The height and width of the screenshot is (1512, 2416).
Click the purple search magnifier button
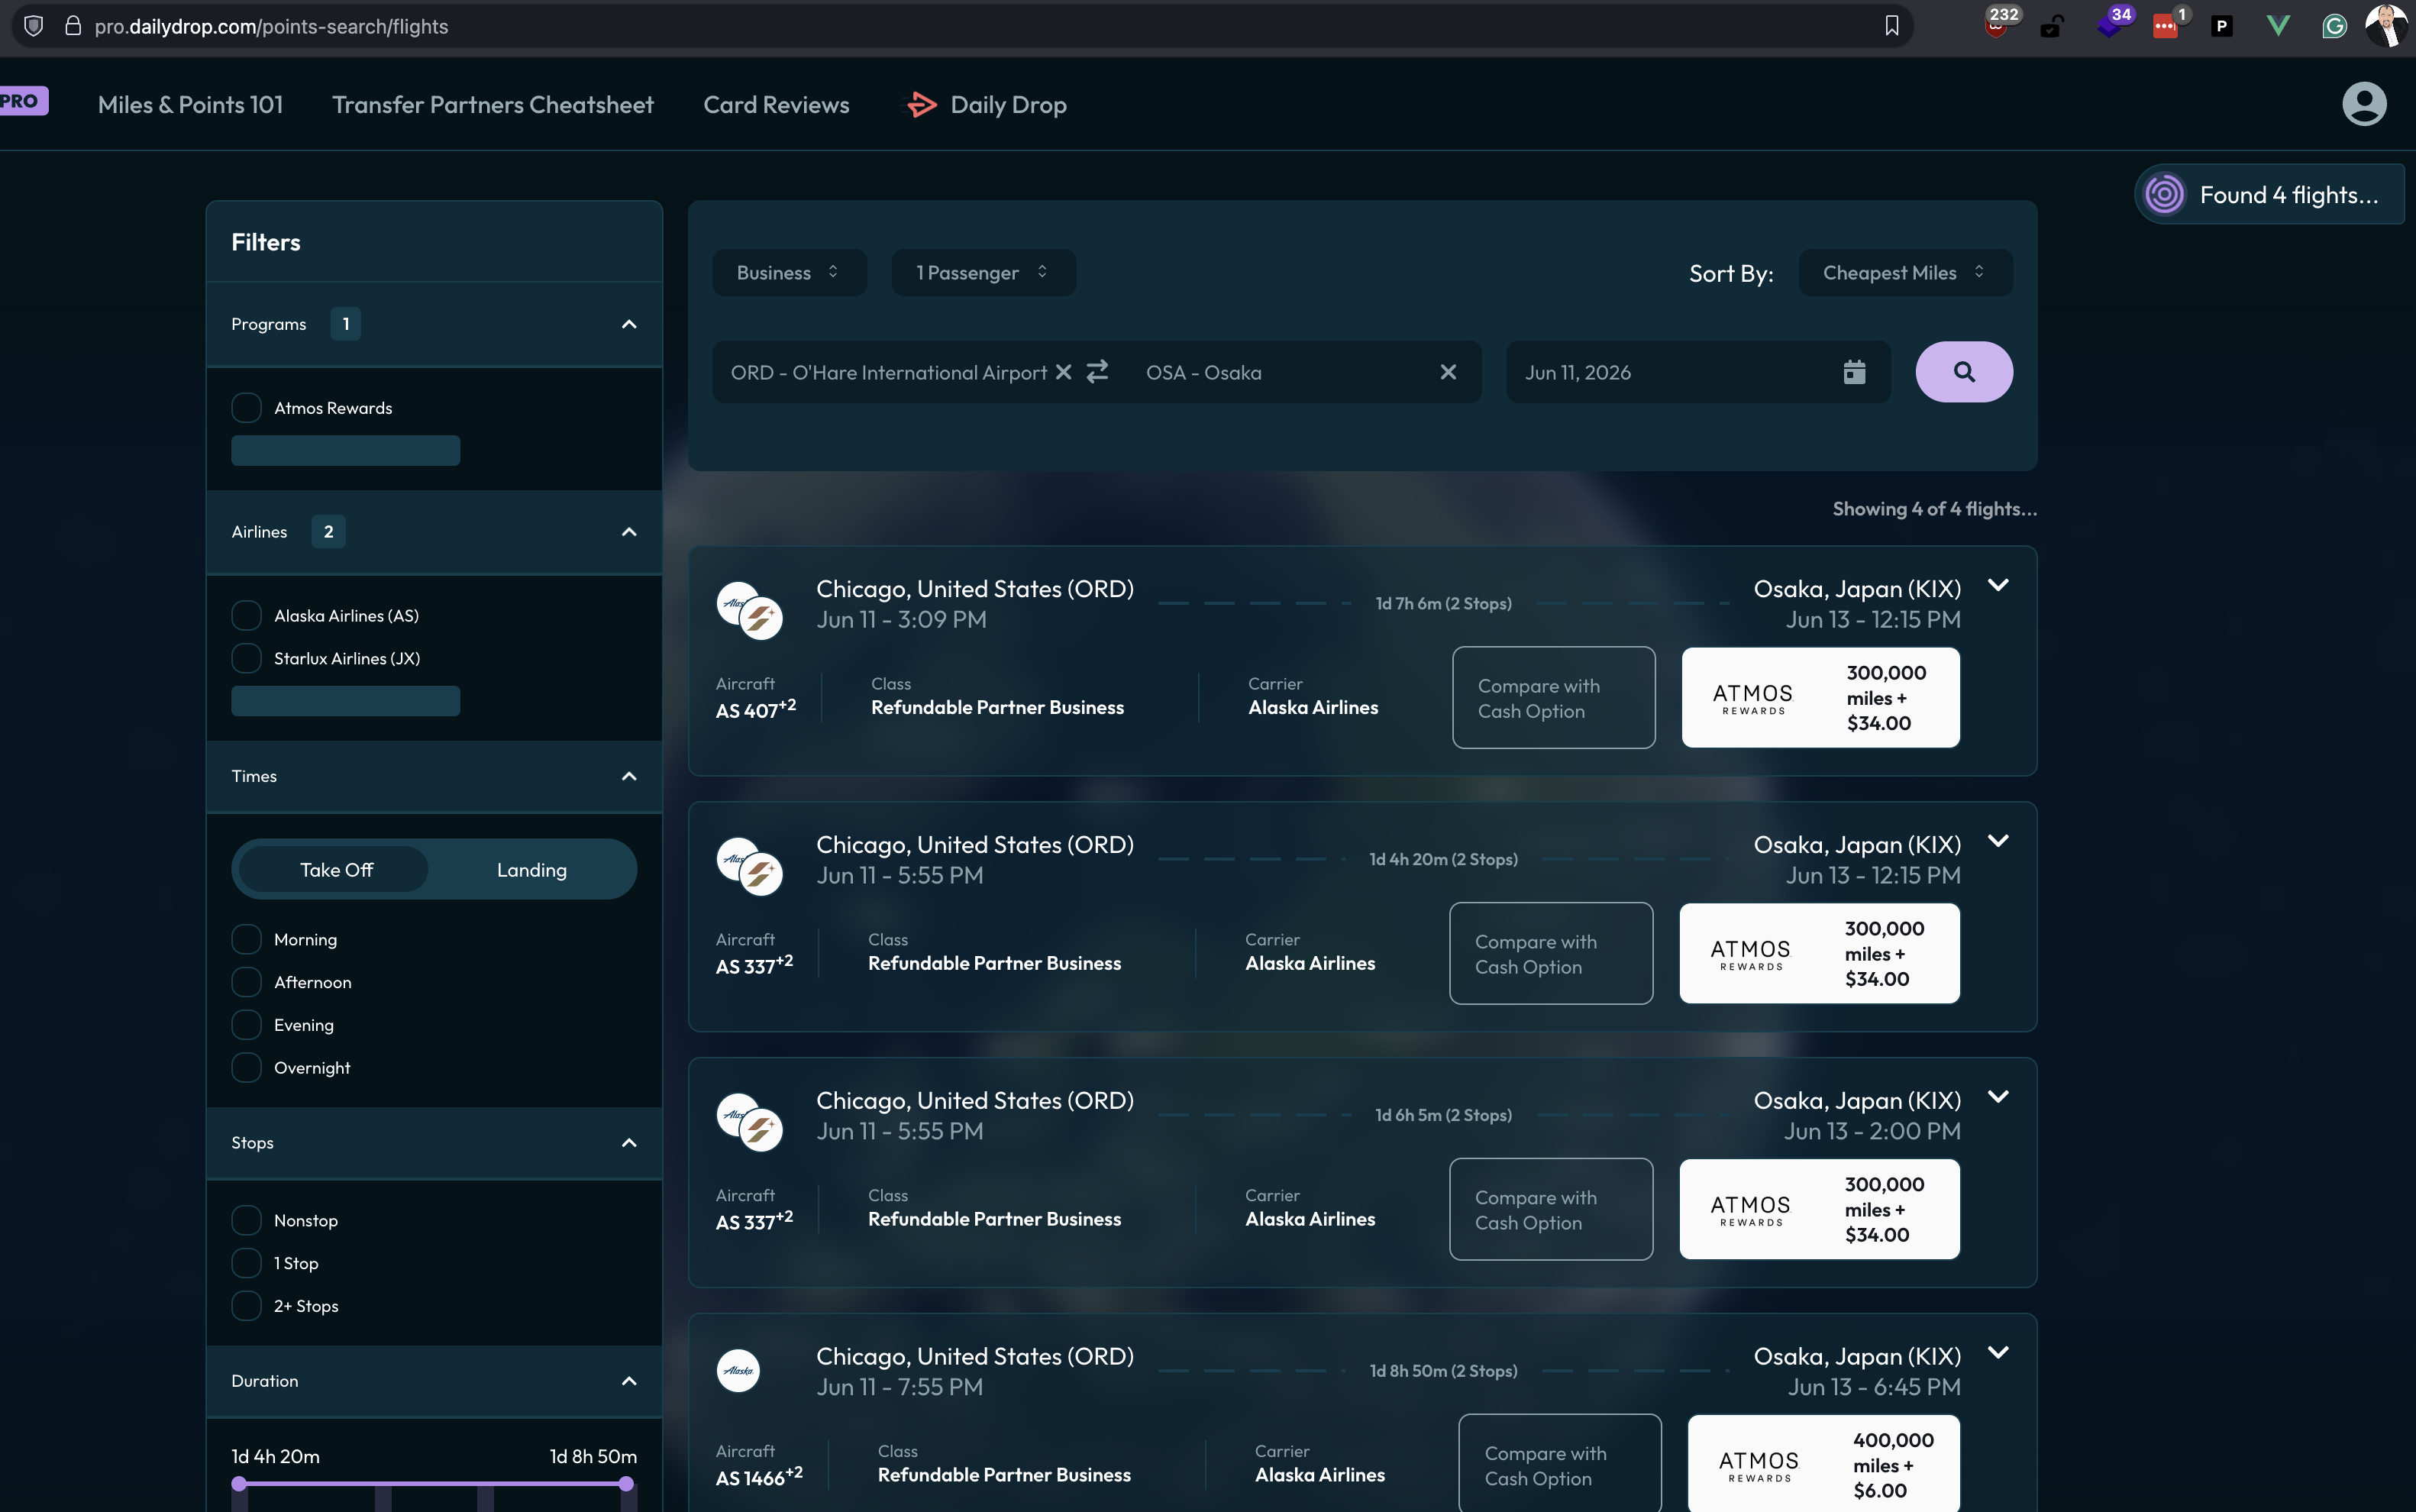[x=1963, y=372]
